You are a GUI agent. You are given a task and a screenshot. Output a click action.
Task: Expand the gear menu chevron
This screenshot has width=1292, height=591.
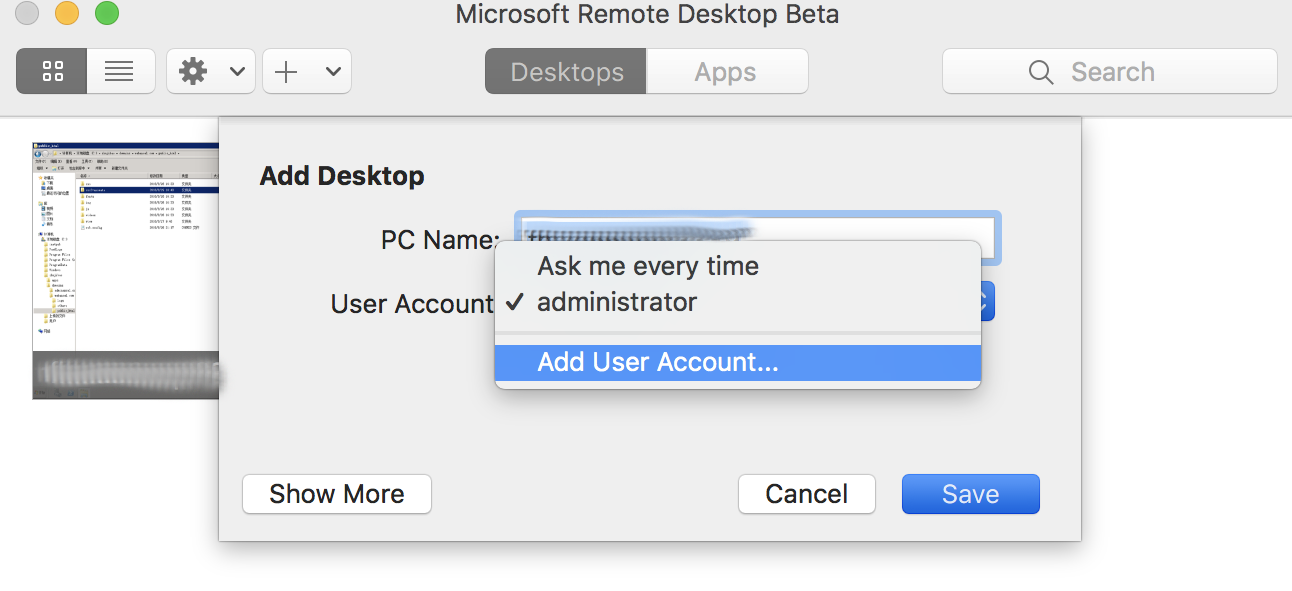(237, 72)
